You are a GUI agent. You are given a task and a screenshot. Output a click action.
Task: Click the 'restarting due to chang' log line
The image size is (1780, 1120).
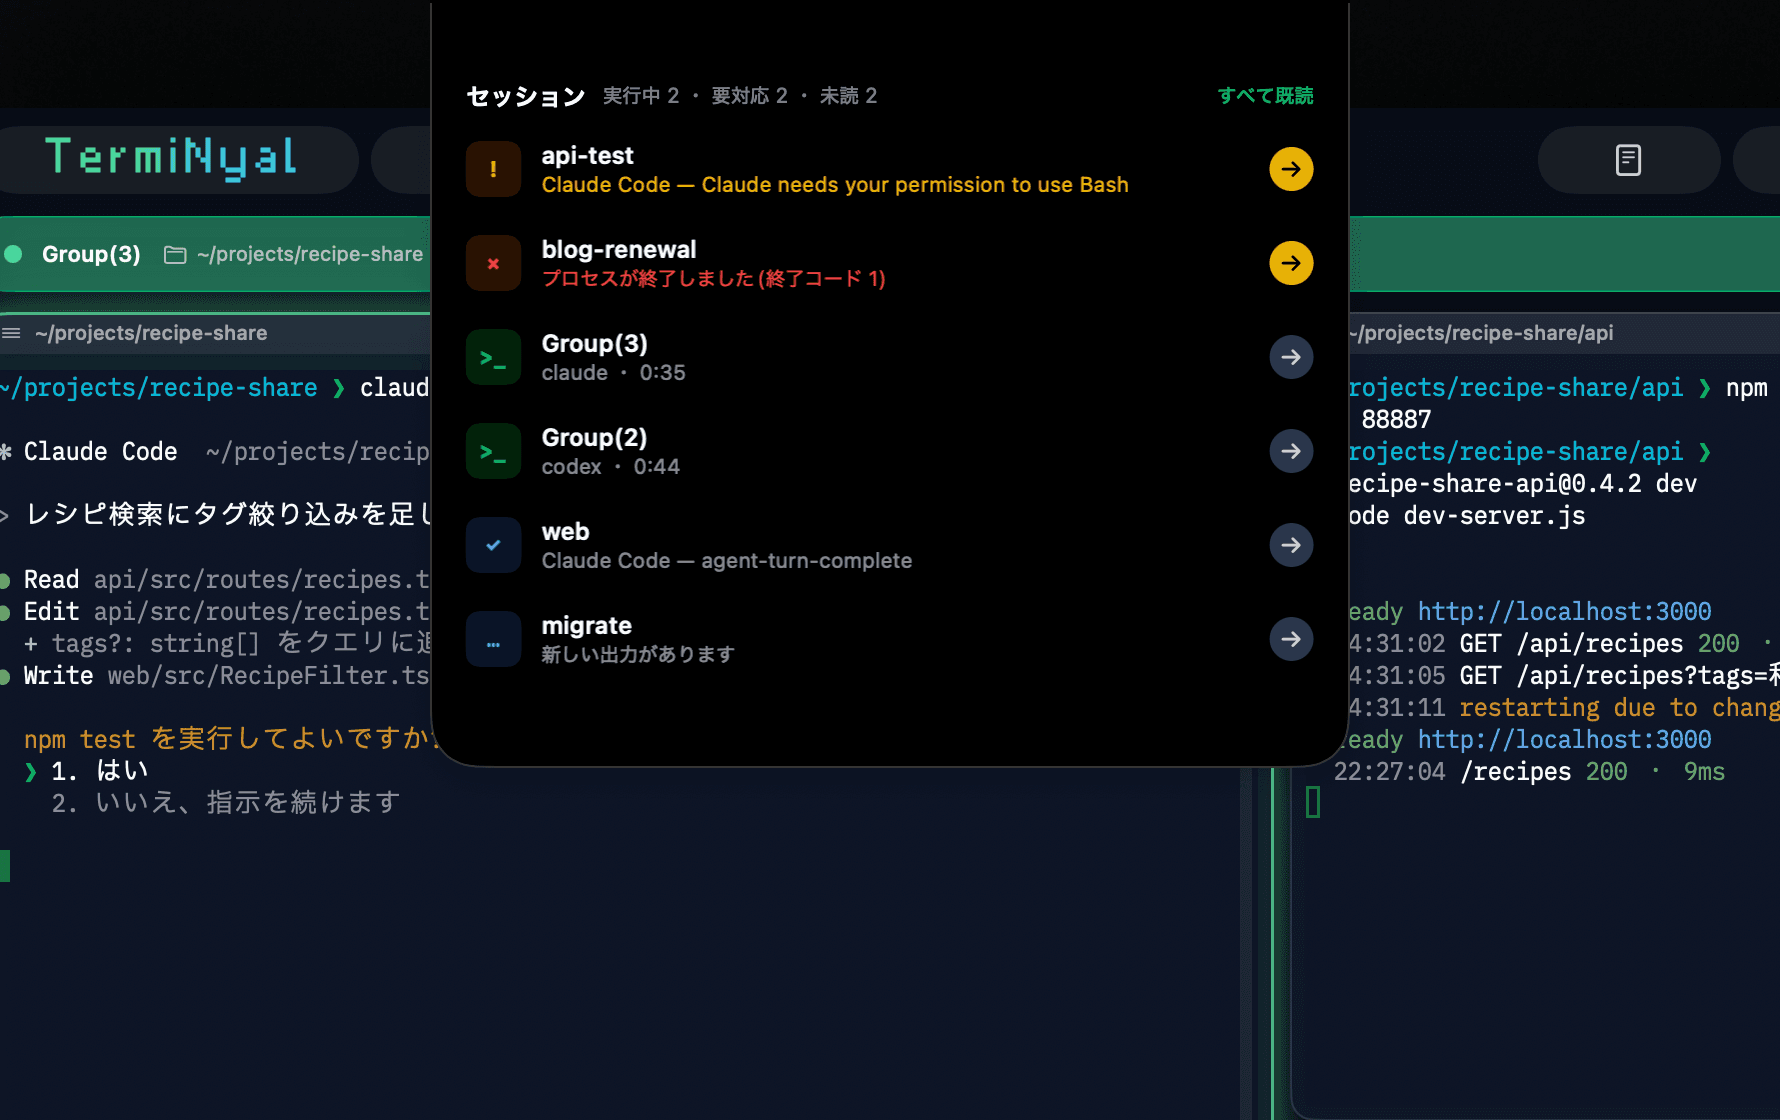1619,708
